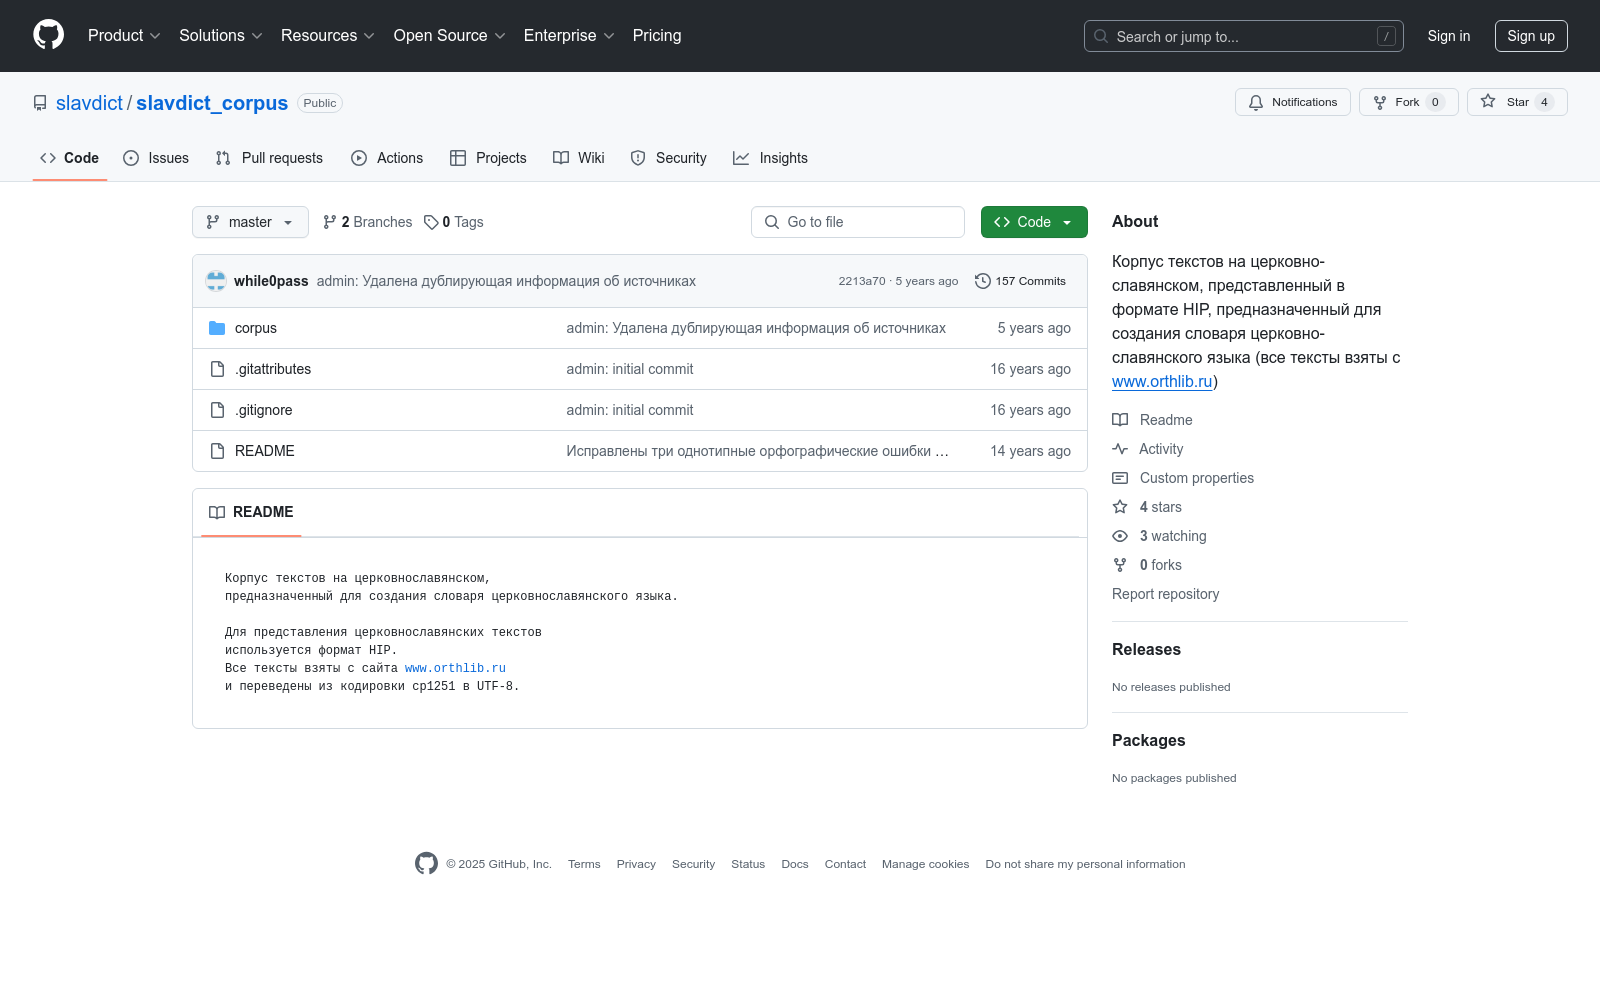Open commit hash 2213a70

[x=862, y=281]
